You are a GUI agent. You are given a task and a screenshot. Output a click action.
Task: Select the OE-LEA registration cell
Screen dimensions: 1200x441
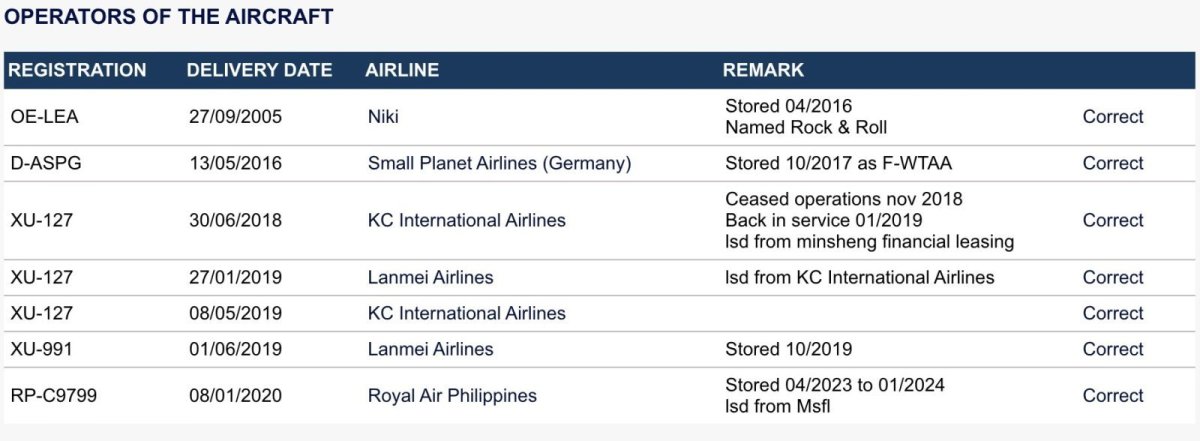click(x=44, y=117)
